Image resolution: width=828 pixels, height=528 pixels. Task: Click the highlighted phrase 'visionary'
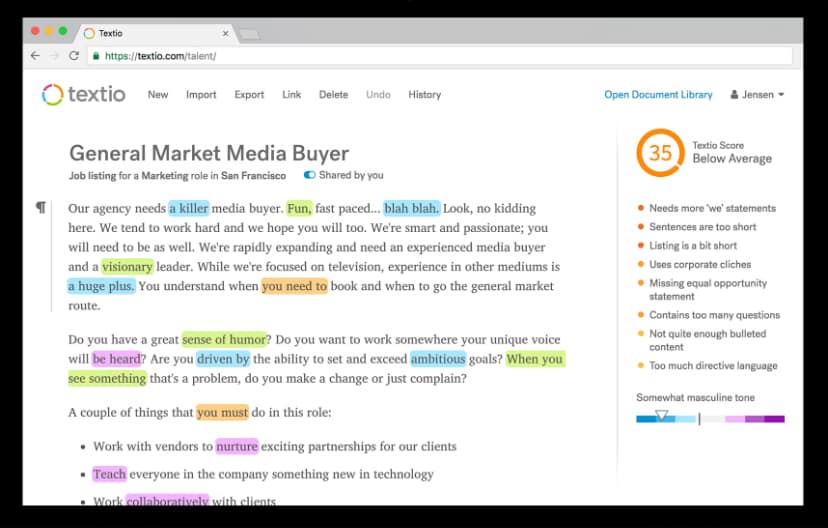pos(127,267)
